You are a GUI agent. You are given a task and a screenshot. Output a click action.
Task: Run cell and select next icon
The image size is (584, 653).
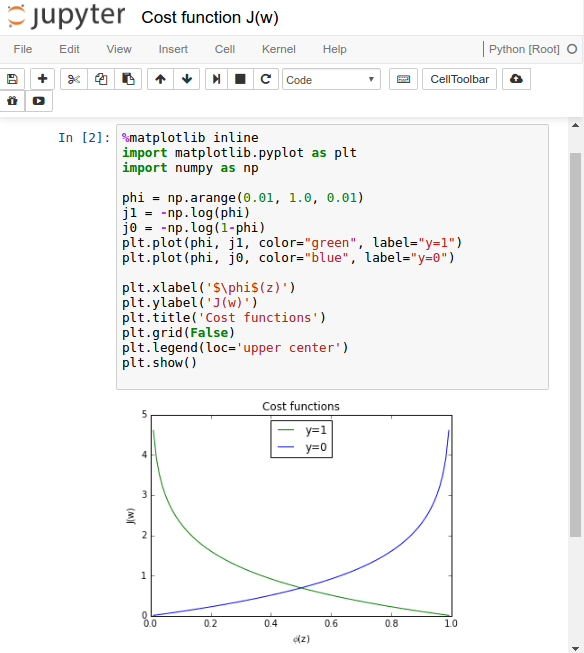(216, 79)
